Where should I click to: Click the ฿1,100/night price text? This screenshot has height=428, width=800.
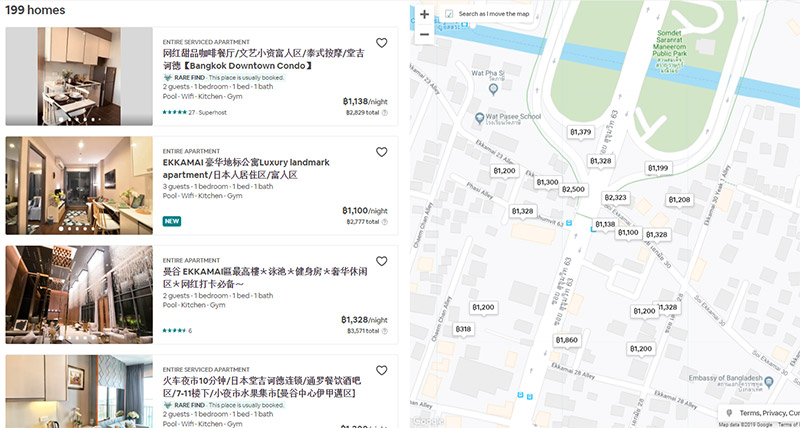point(365,211)
